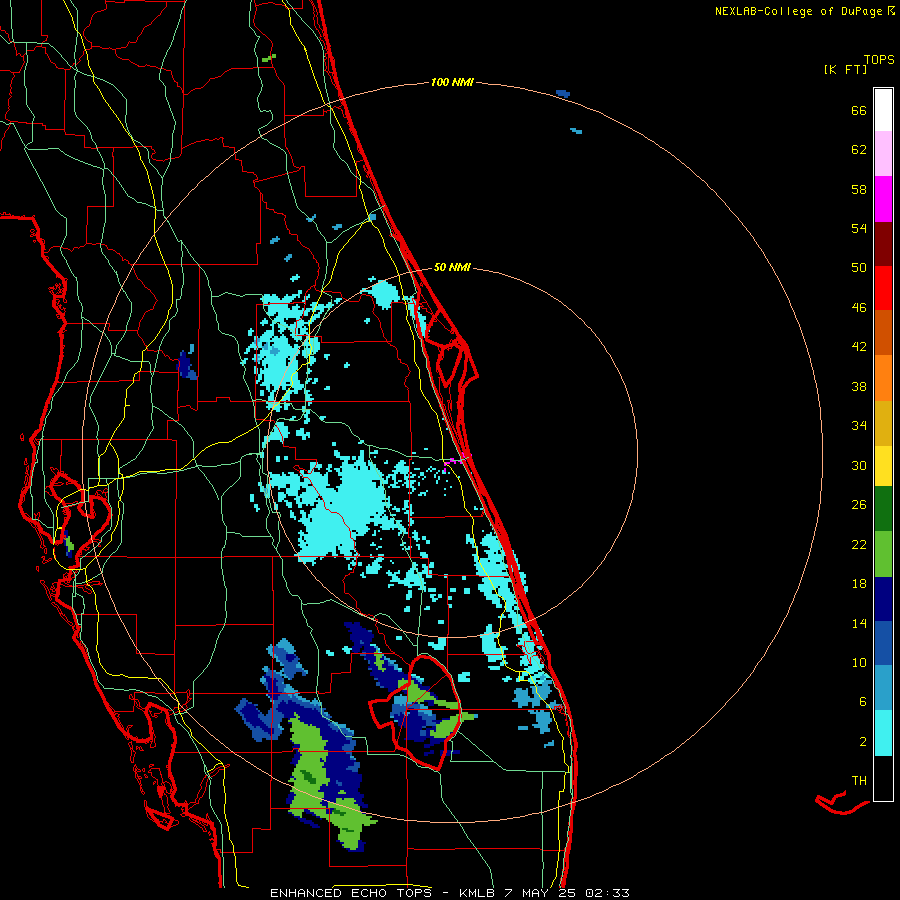Click the legend value 10

[859, 663]
